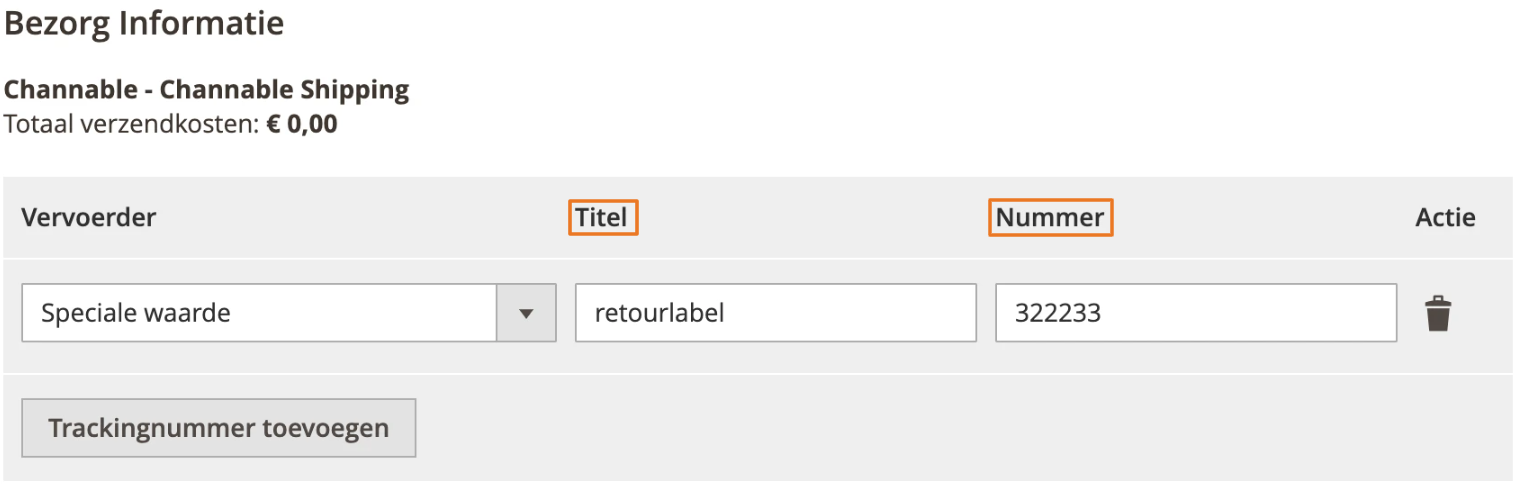Click the 'Actie' column header
This screenshot has height=489, width=1520.
[1445, 217]
